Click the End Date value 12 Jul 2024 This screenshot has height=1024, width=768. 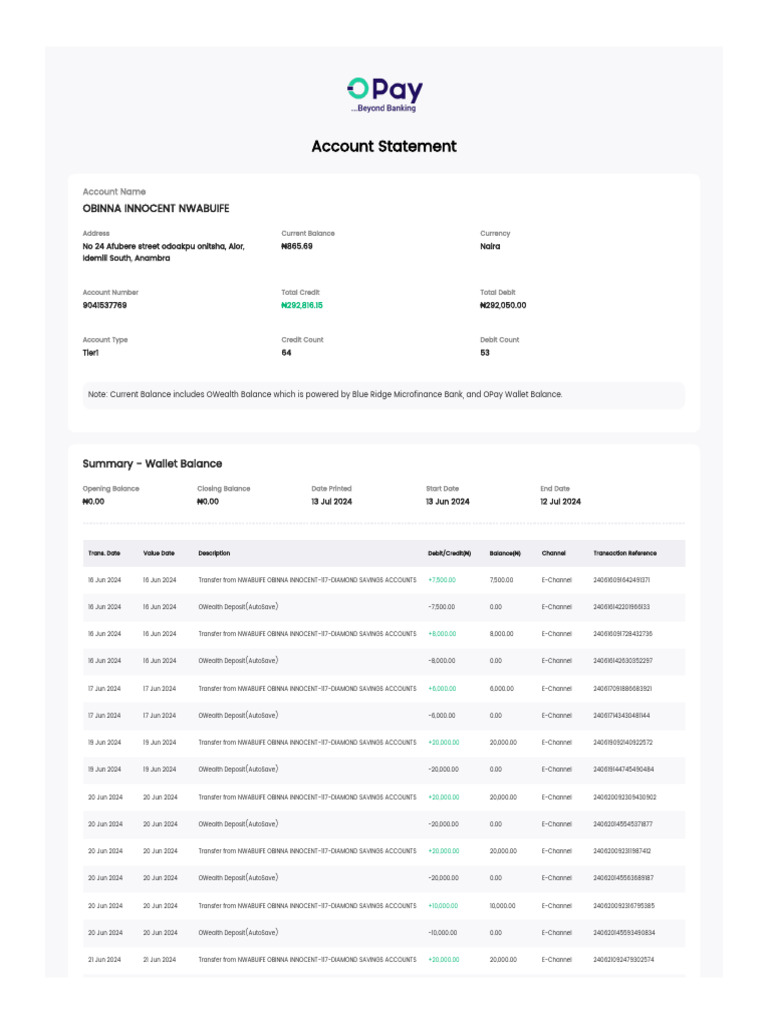(x=560, y=502)
